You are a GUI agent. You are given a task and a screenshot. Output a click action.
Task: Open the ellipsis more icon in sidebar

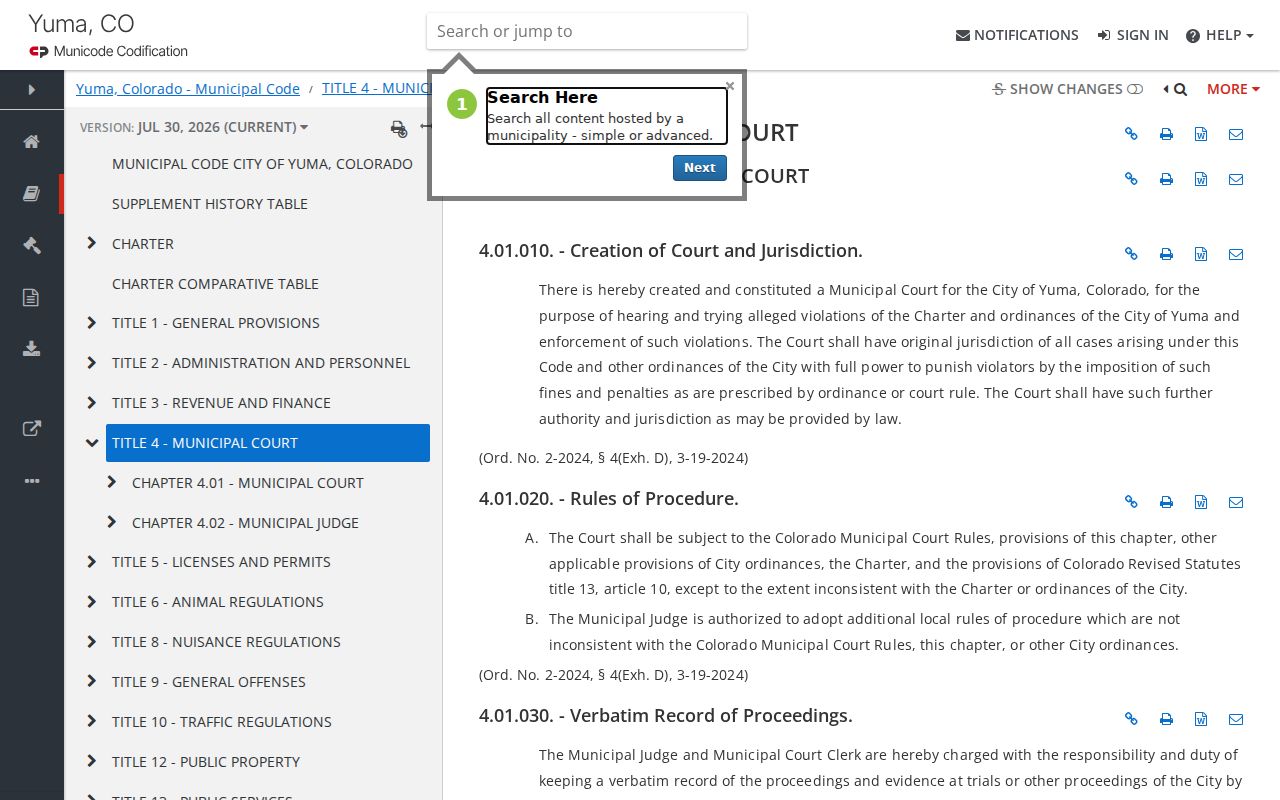(x=32, y=481)
